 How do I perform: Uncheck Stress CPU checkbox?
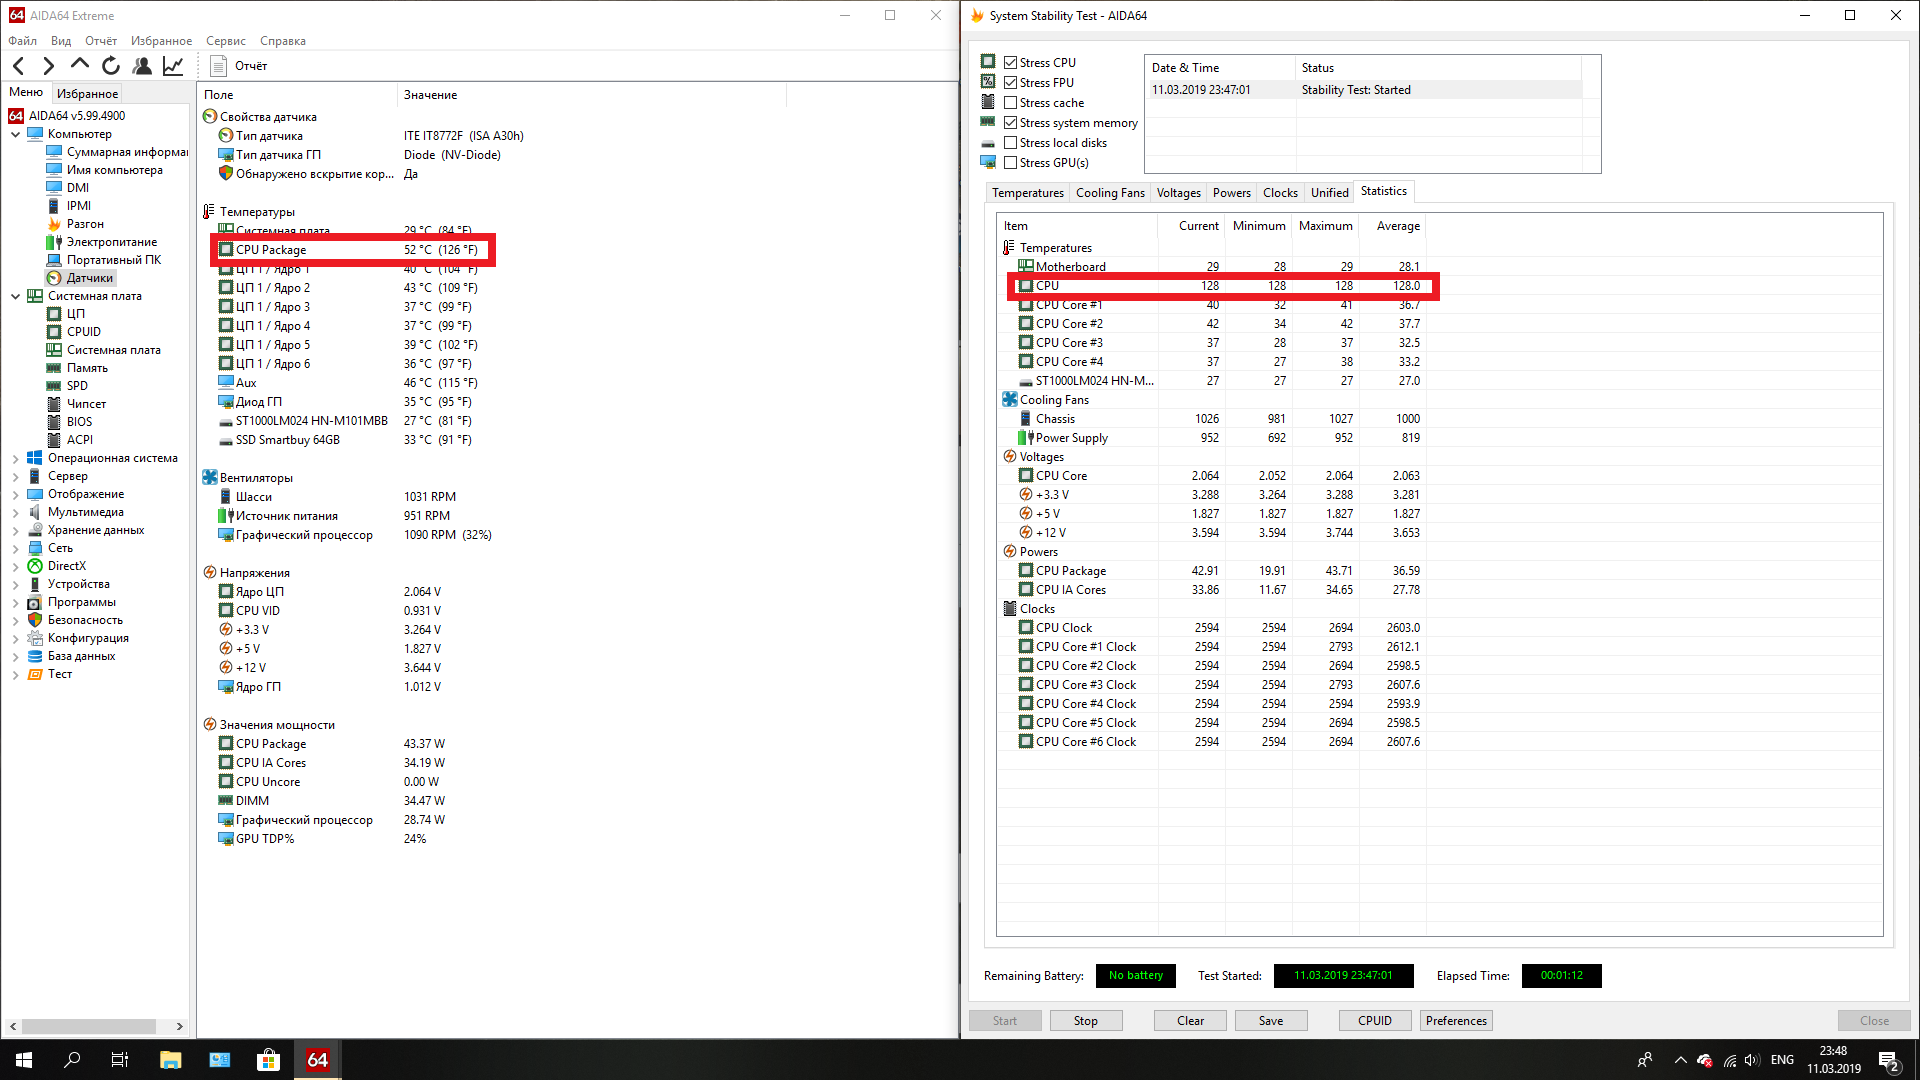coord(1010,63)
